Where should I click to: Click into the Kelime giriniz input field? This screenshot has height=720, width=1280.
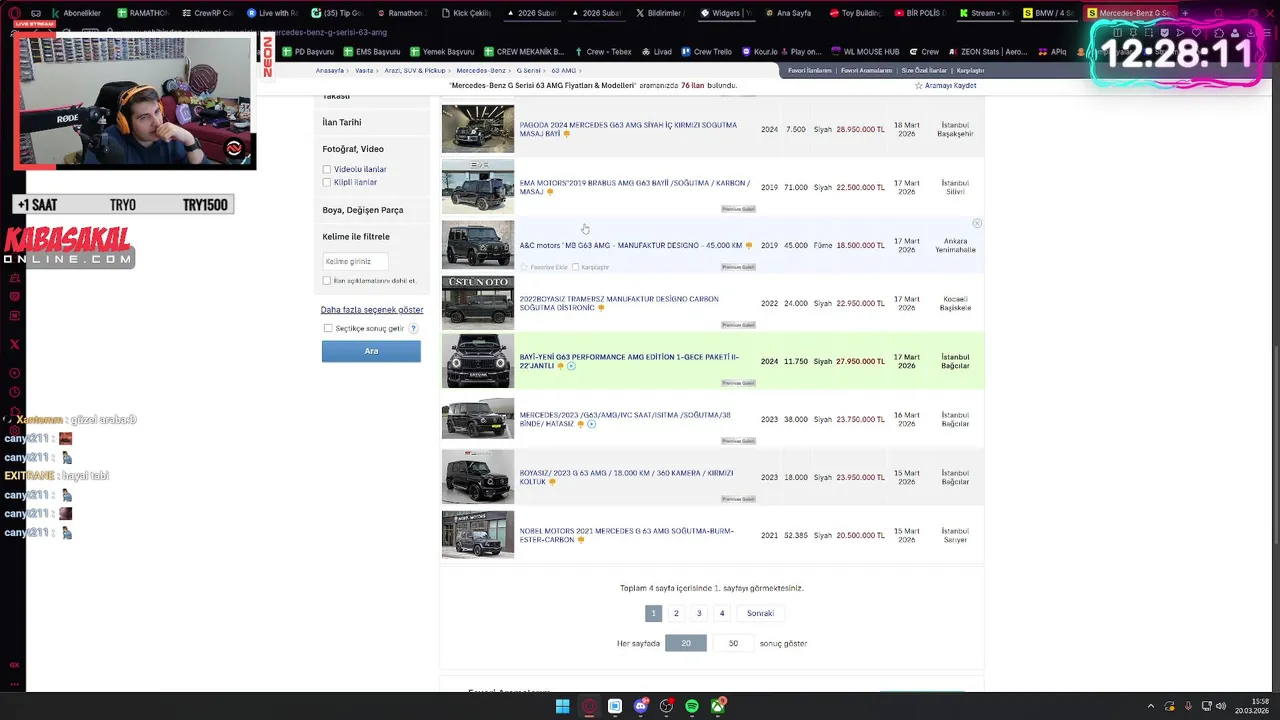click(x=355, y=261)
